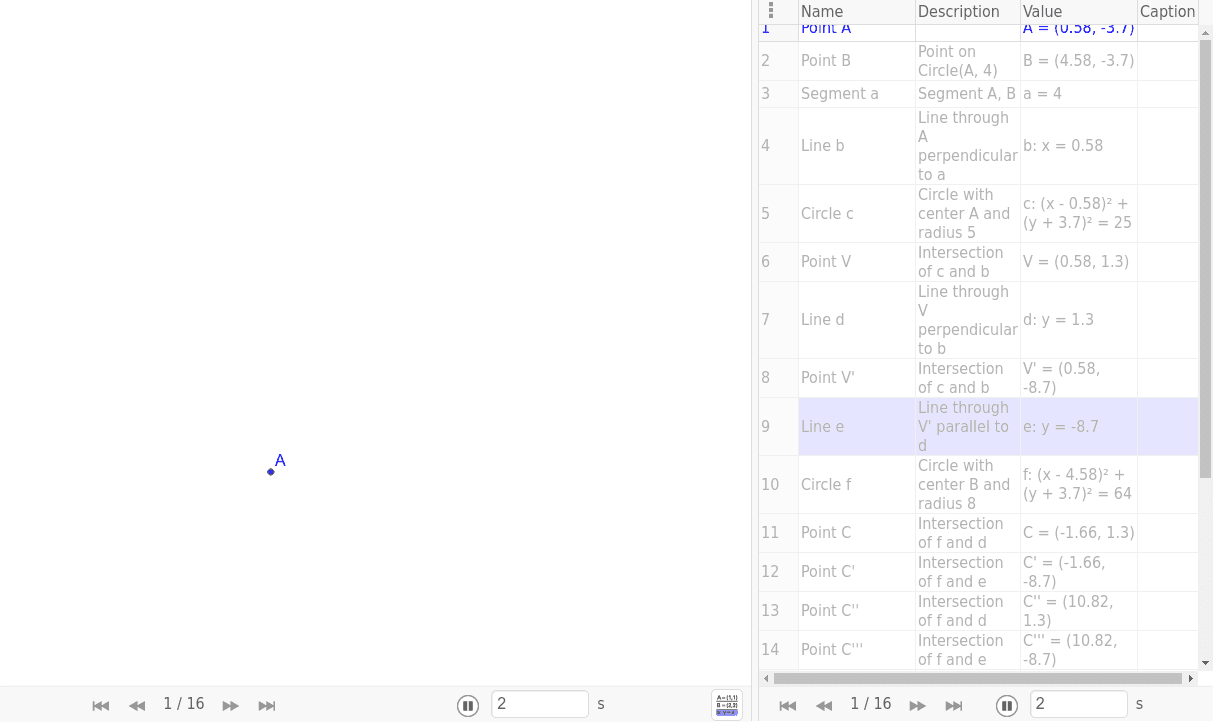Click the circle f equation value

click(1077, 485)
